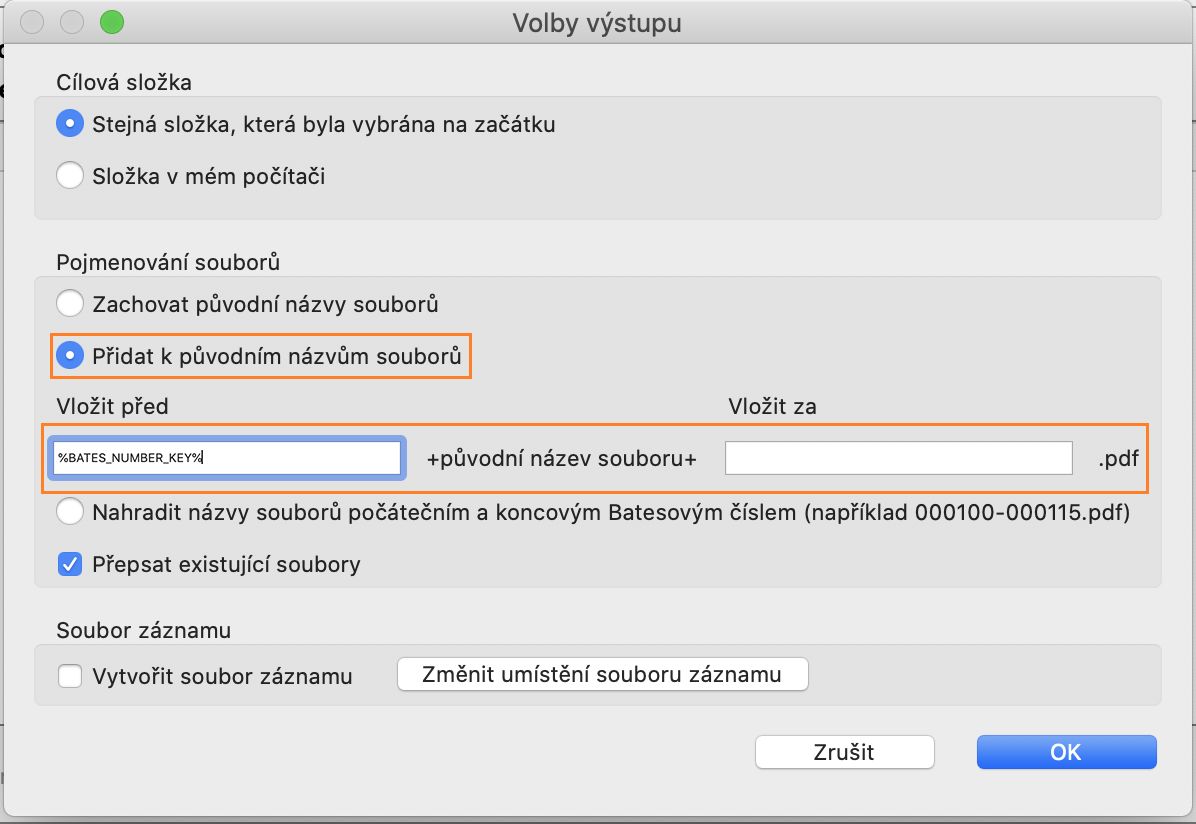Click the "Vložit za" field label
1196x824 pixels.
click(x=774, y=406)
